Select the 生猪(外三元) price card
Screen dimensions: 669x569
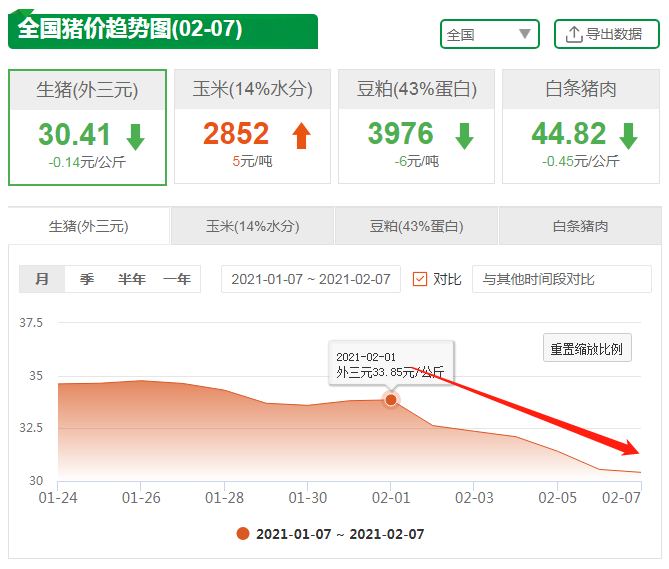coord(87,127)
